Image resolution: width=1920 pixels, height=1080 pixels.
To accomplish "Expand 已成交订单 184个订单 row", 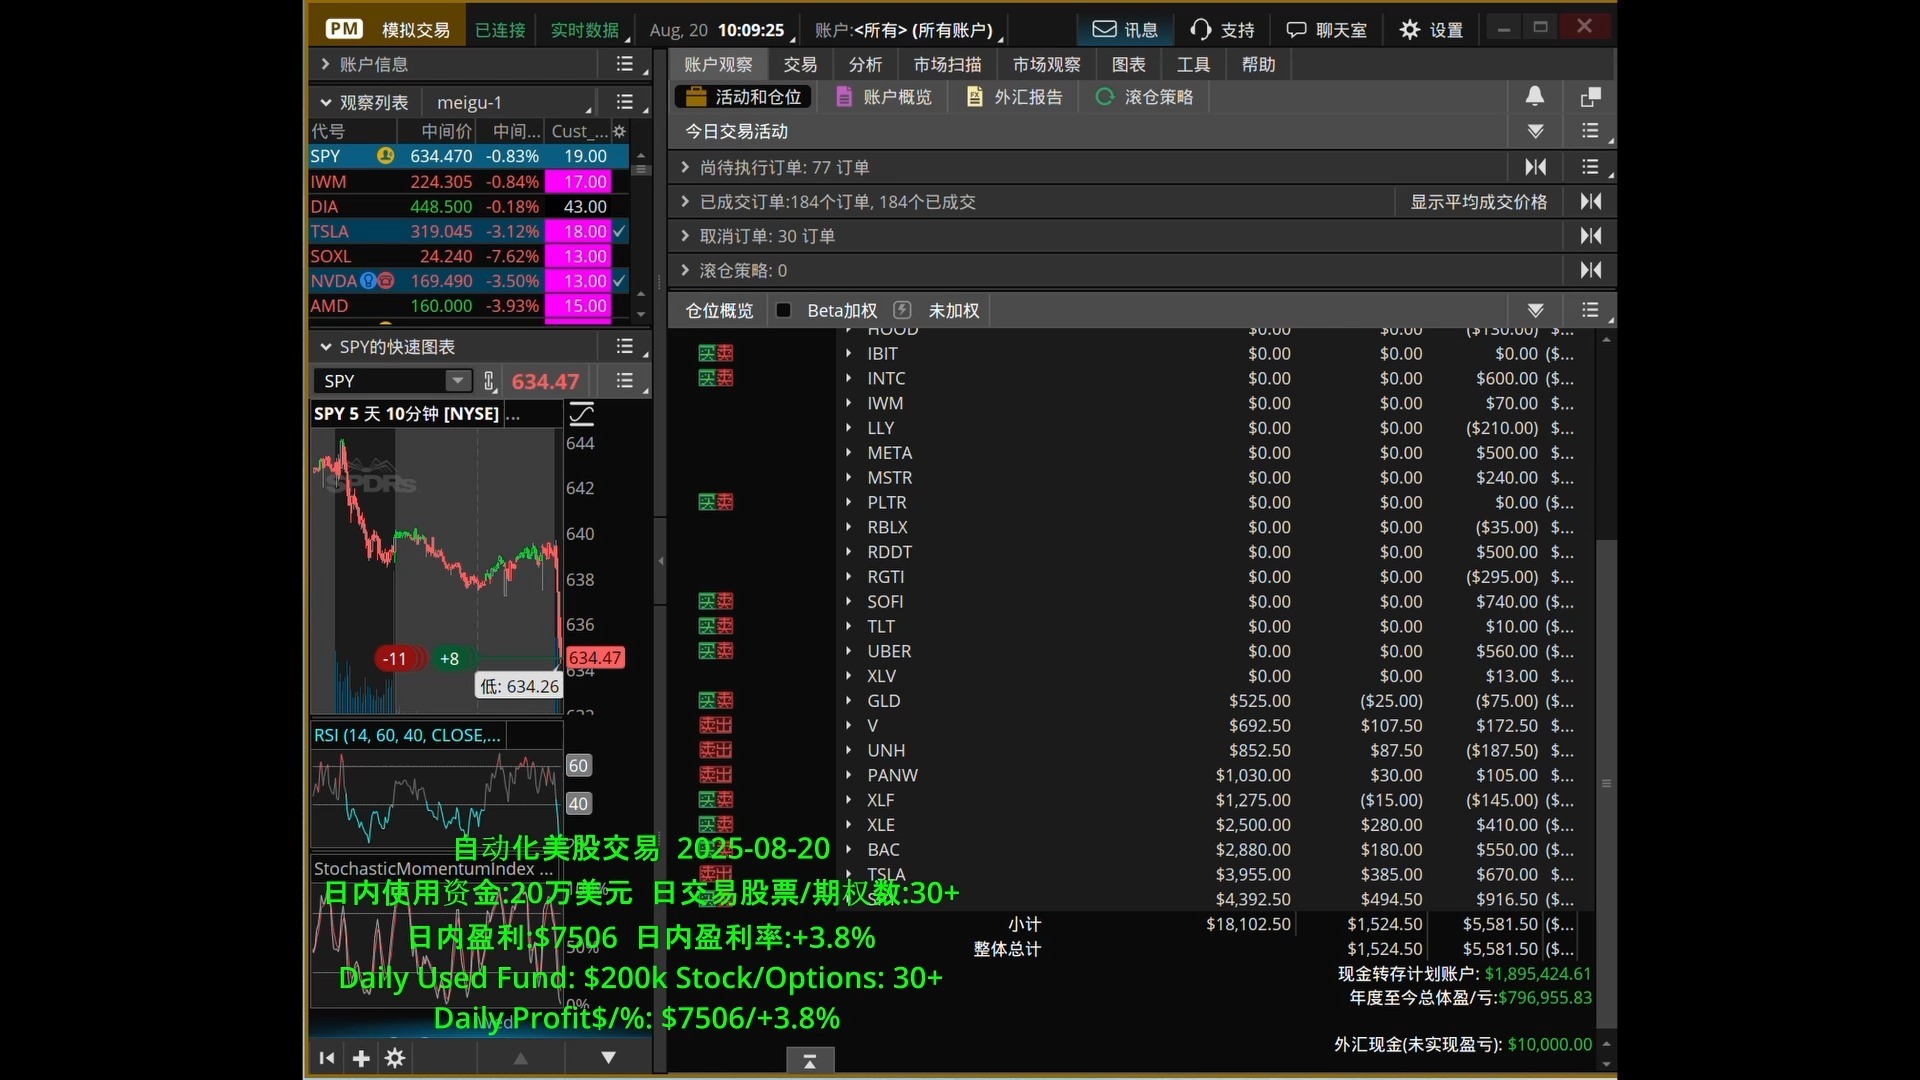I will (685, 201).
